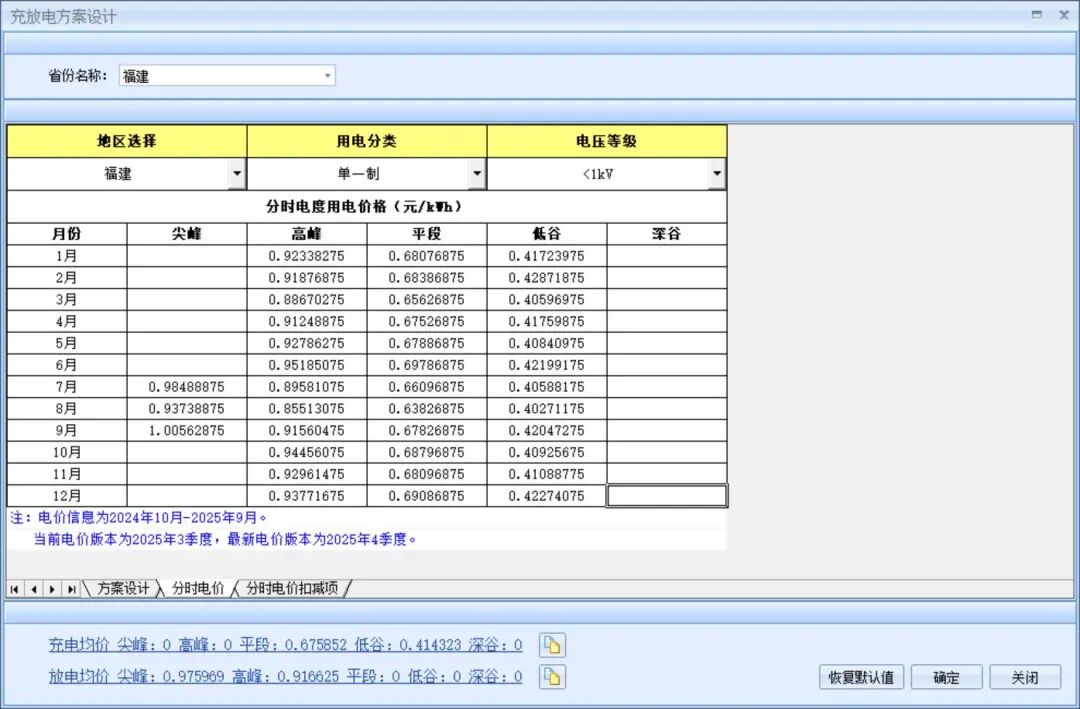Go to previous sheet tab arrow
The image size is (1080, 709).
[33, 589]
